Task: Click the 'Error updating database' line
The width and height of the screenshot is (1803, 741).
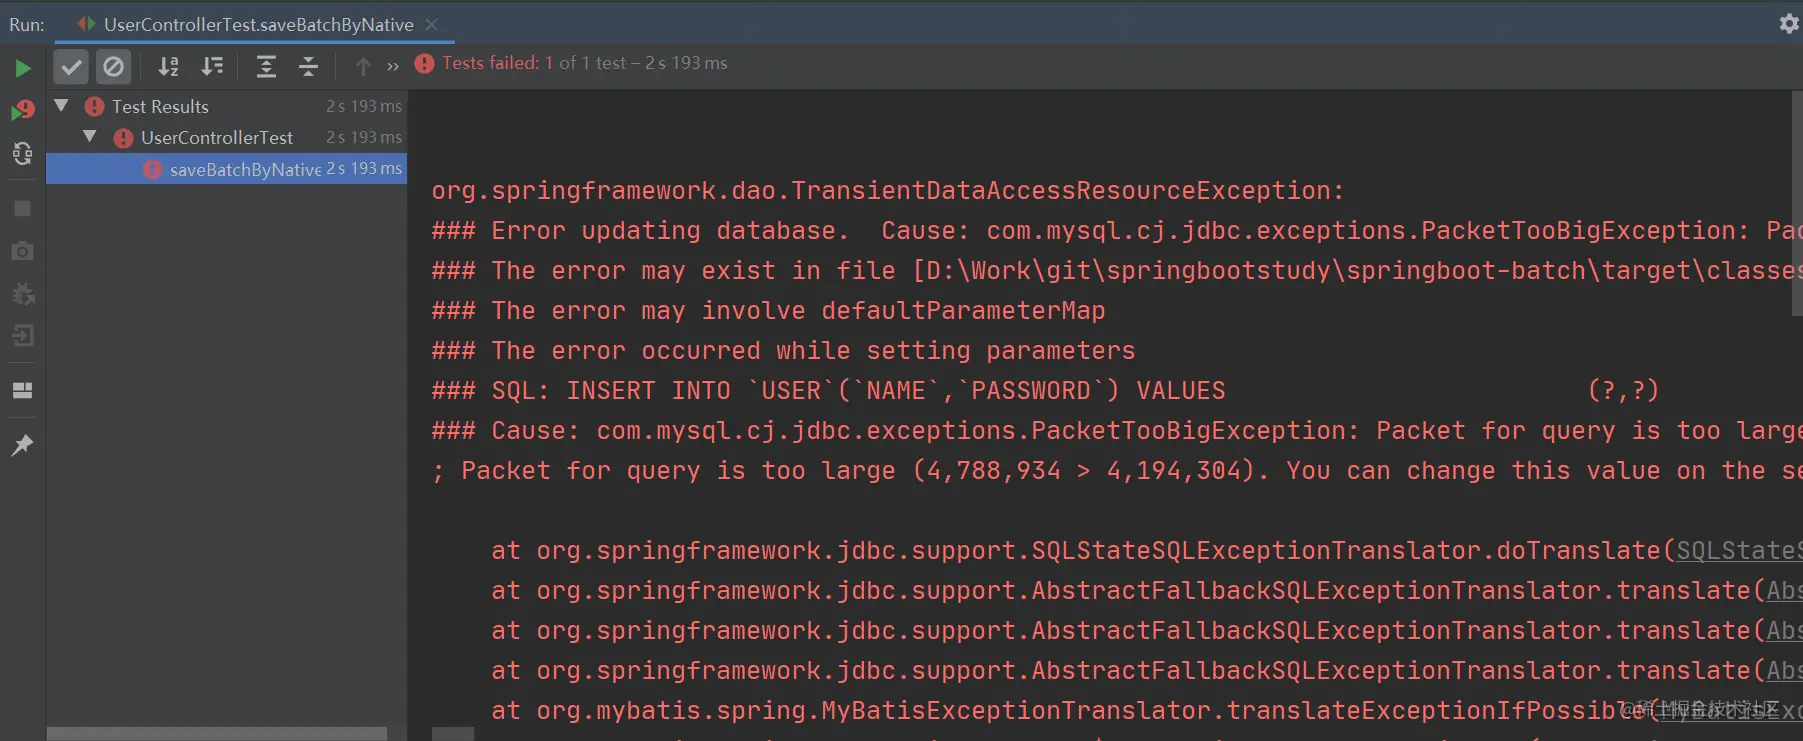Action: tap(1117, 230)
